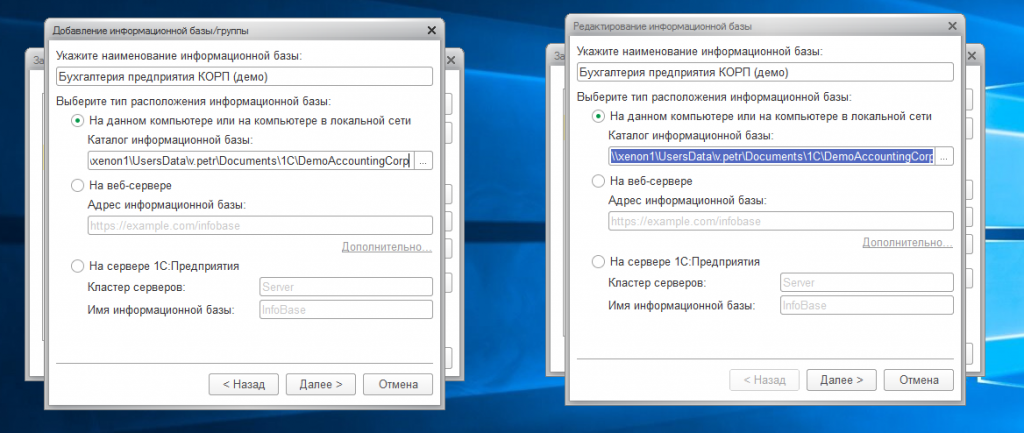The height and width of the screenshot is (433, 1024).
Task: Click web address field in Добавление window
Action: [260, 226]
